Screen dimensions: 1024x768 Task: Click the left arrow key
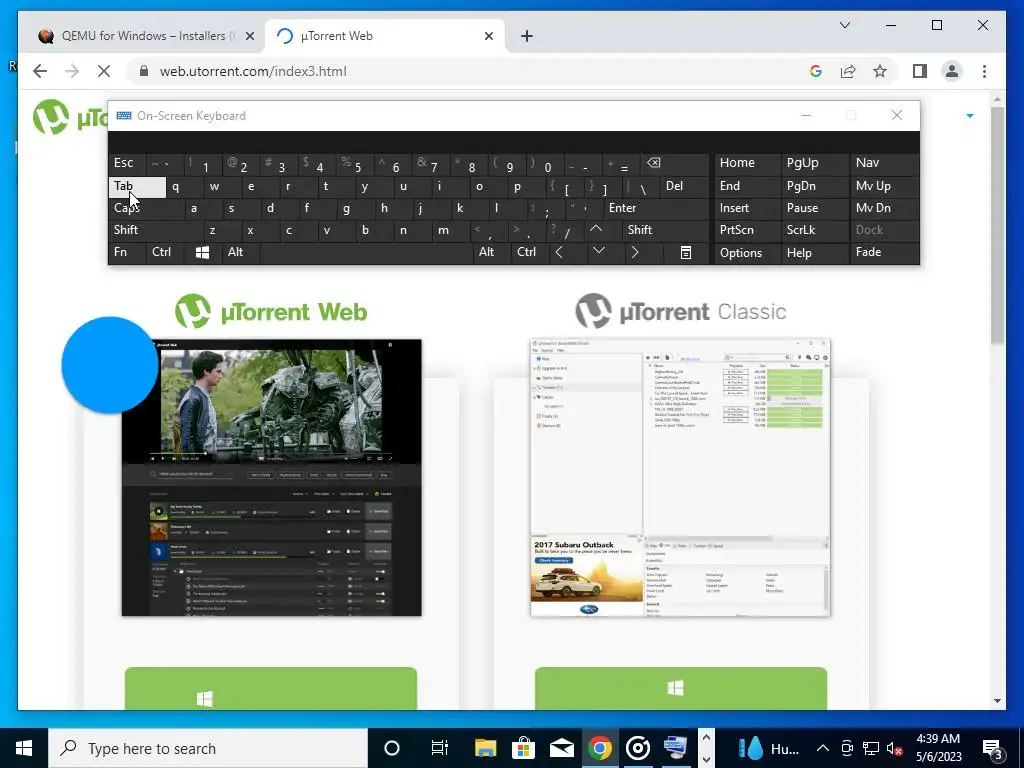tap(559, 252)
